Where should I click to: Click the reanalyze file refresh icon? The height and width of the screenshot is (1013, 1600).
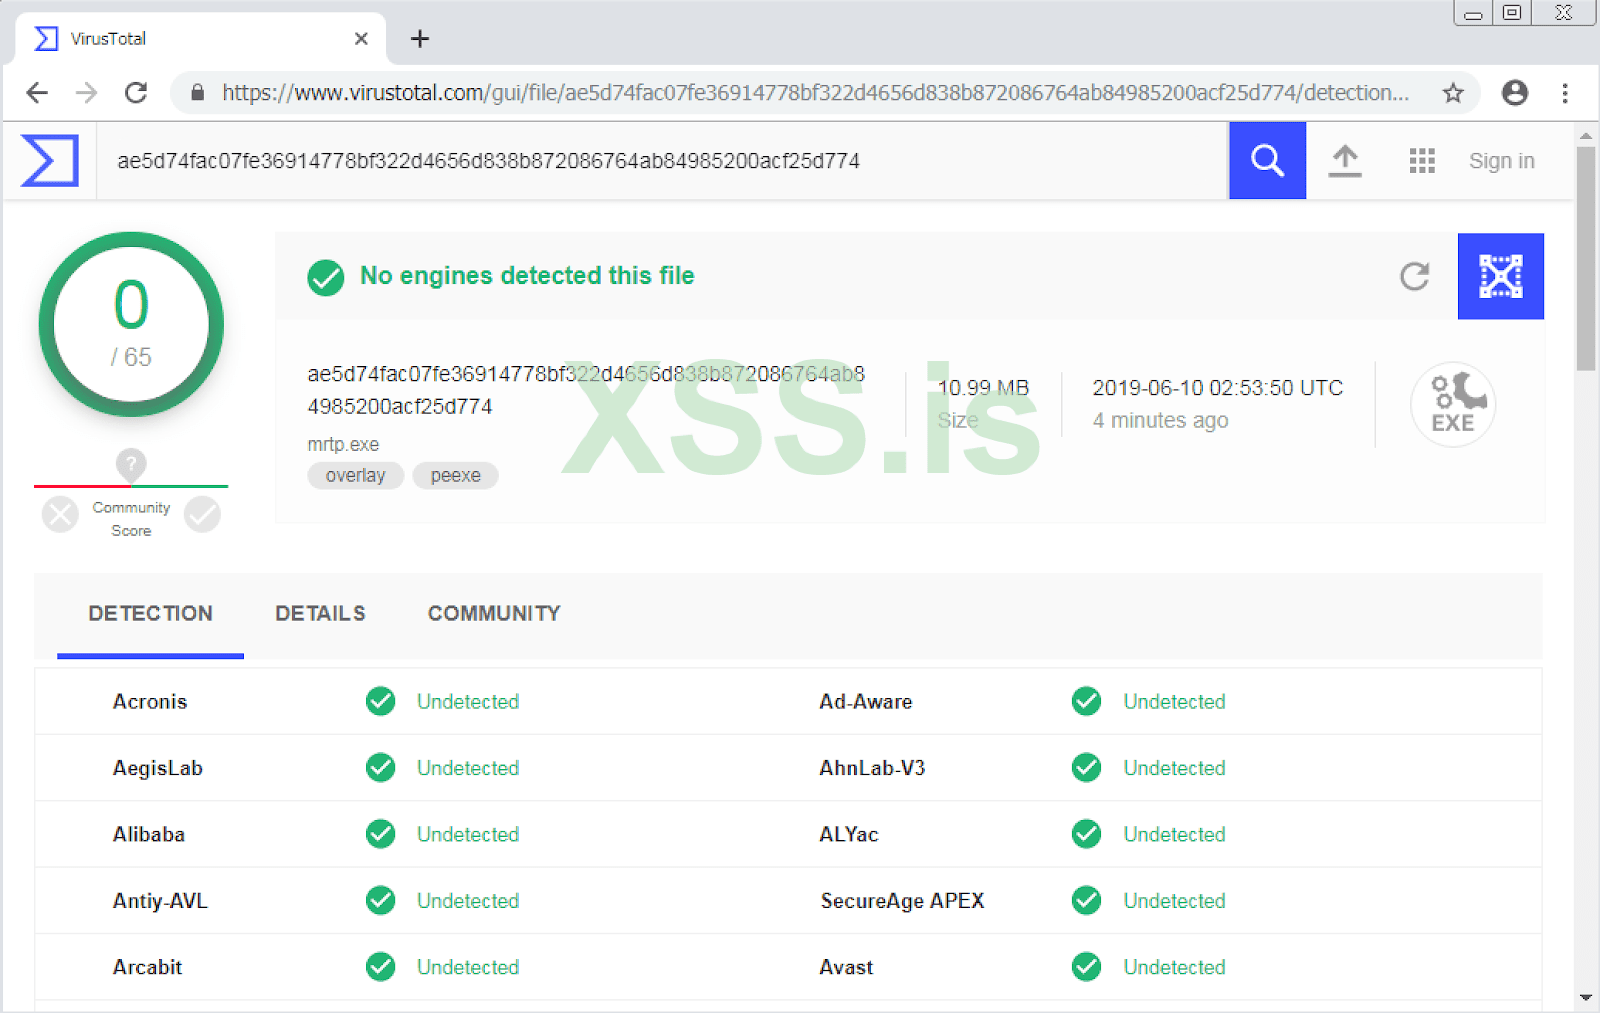coord(1414,276)
